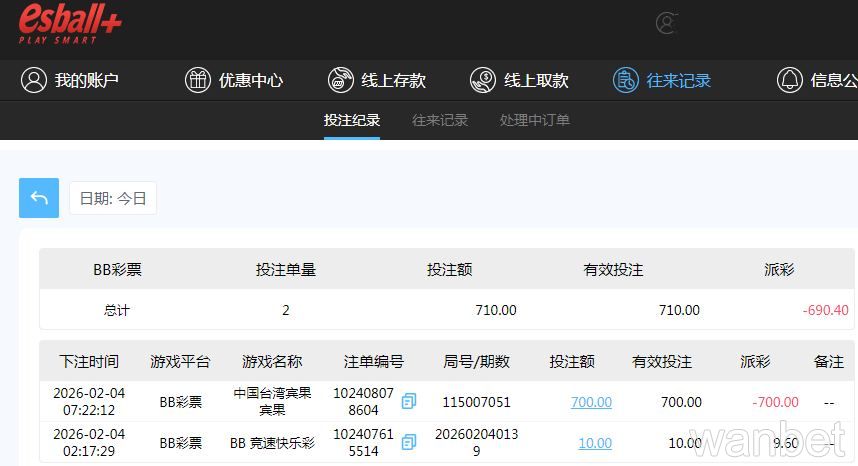
Task: Open the 700.00 bet amount link
Action: click(591, 402)
